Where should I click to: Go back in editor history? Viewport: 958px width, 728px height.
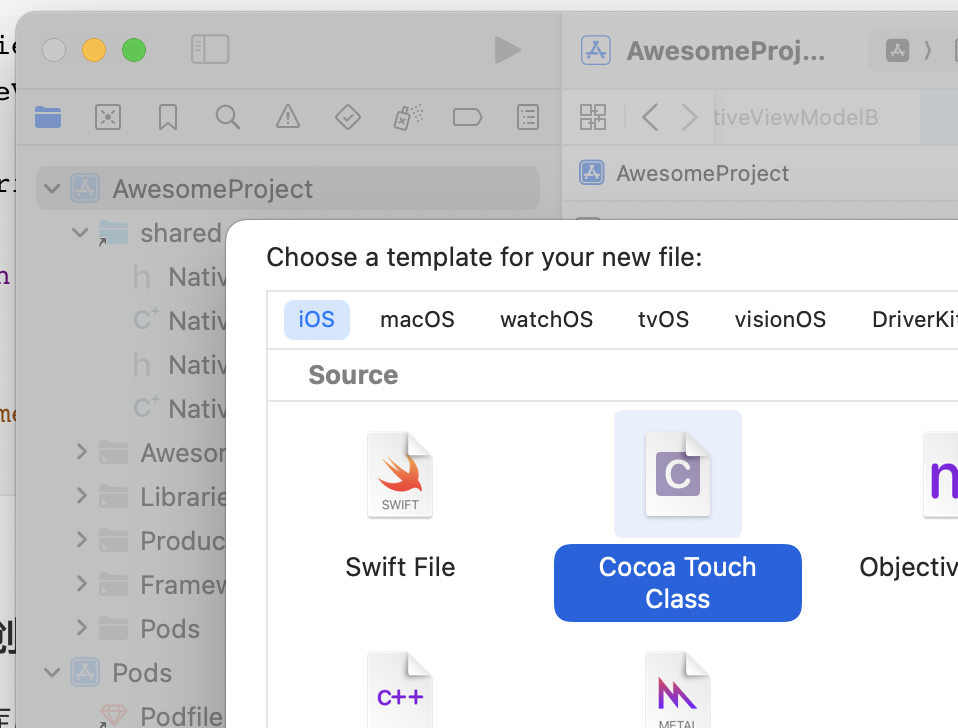650,117
